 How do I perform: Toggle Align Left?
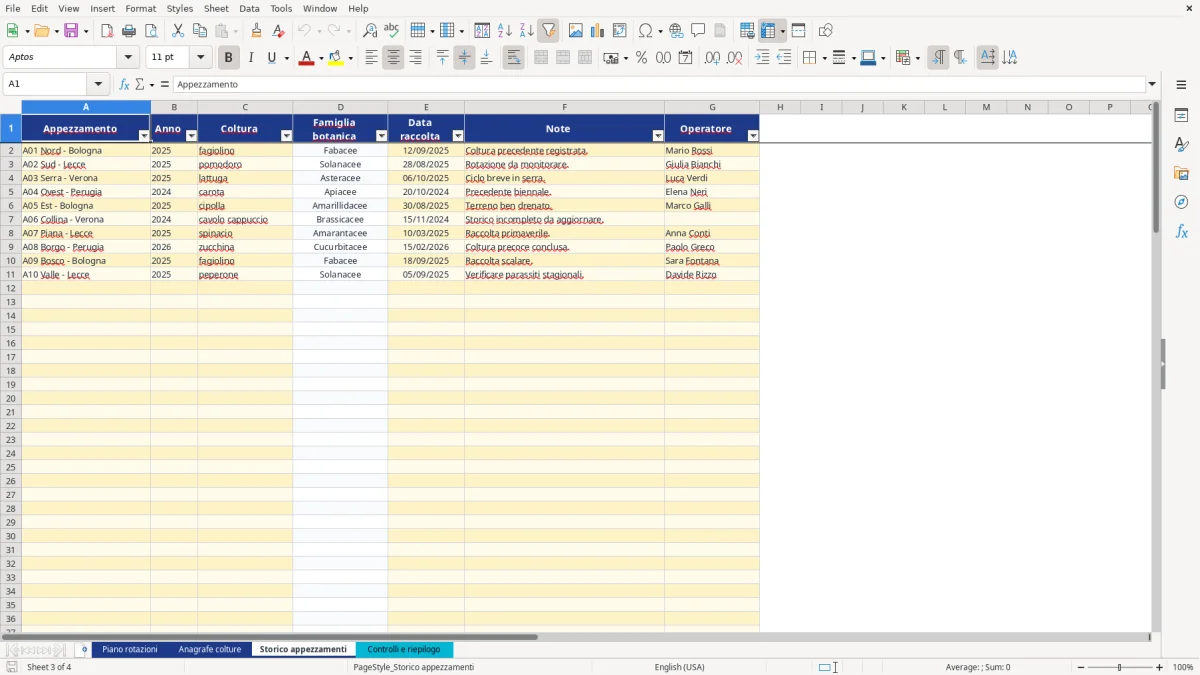coord(371,58)
